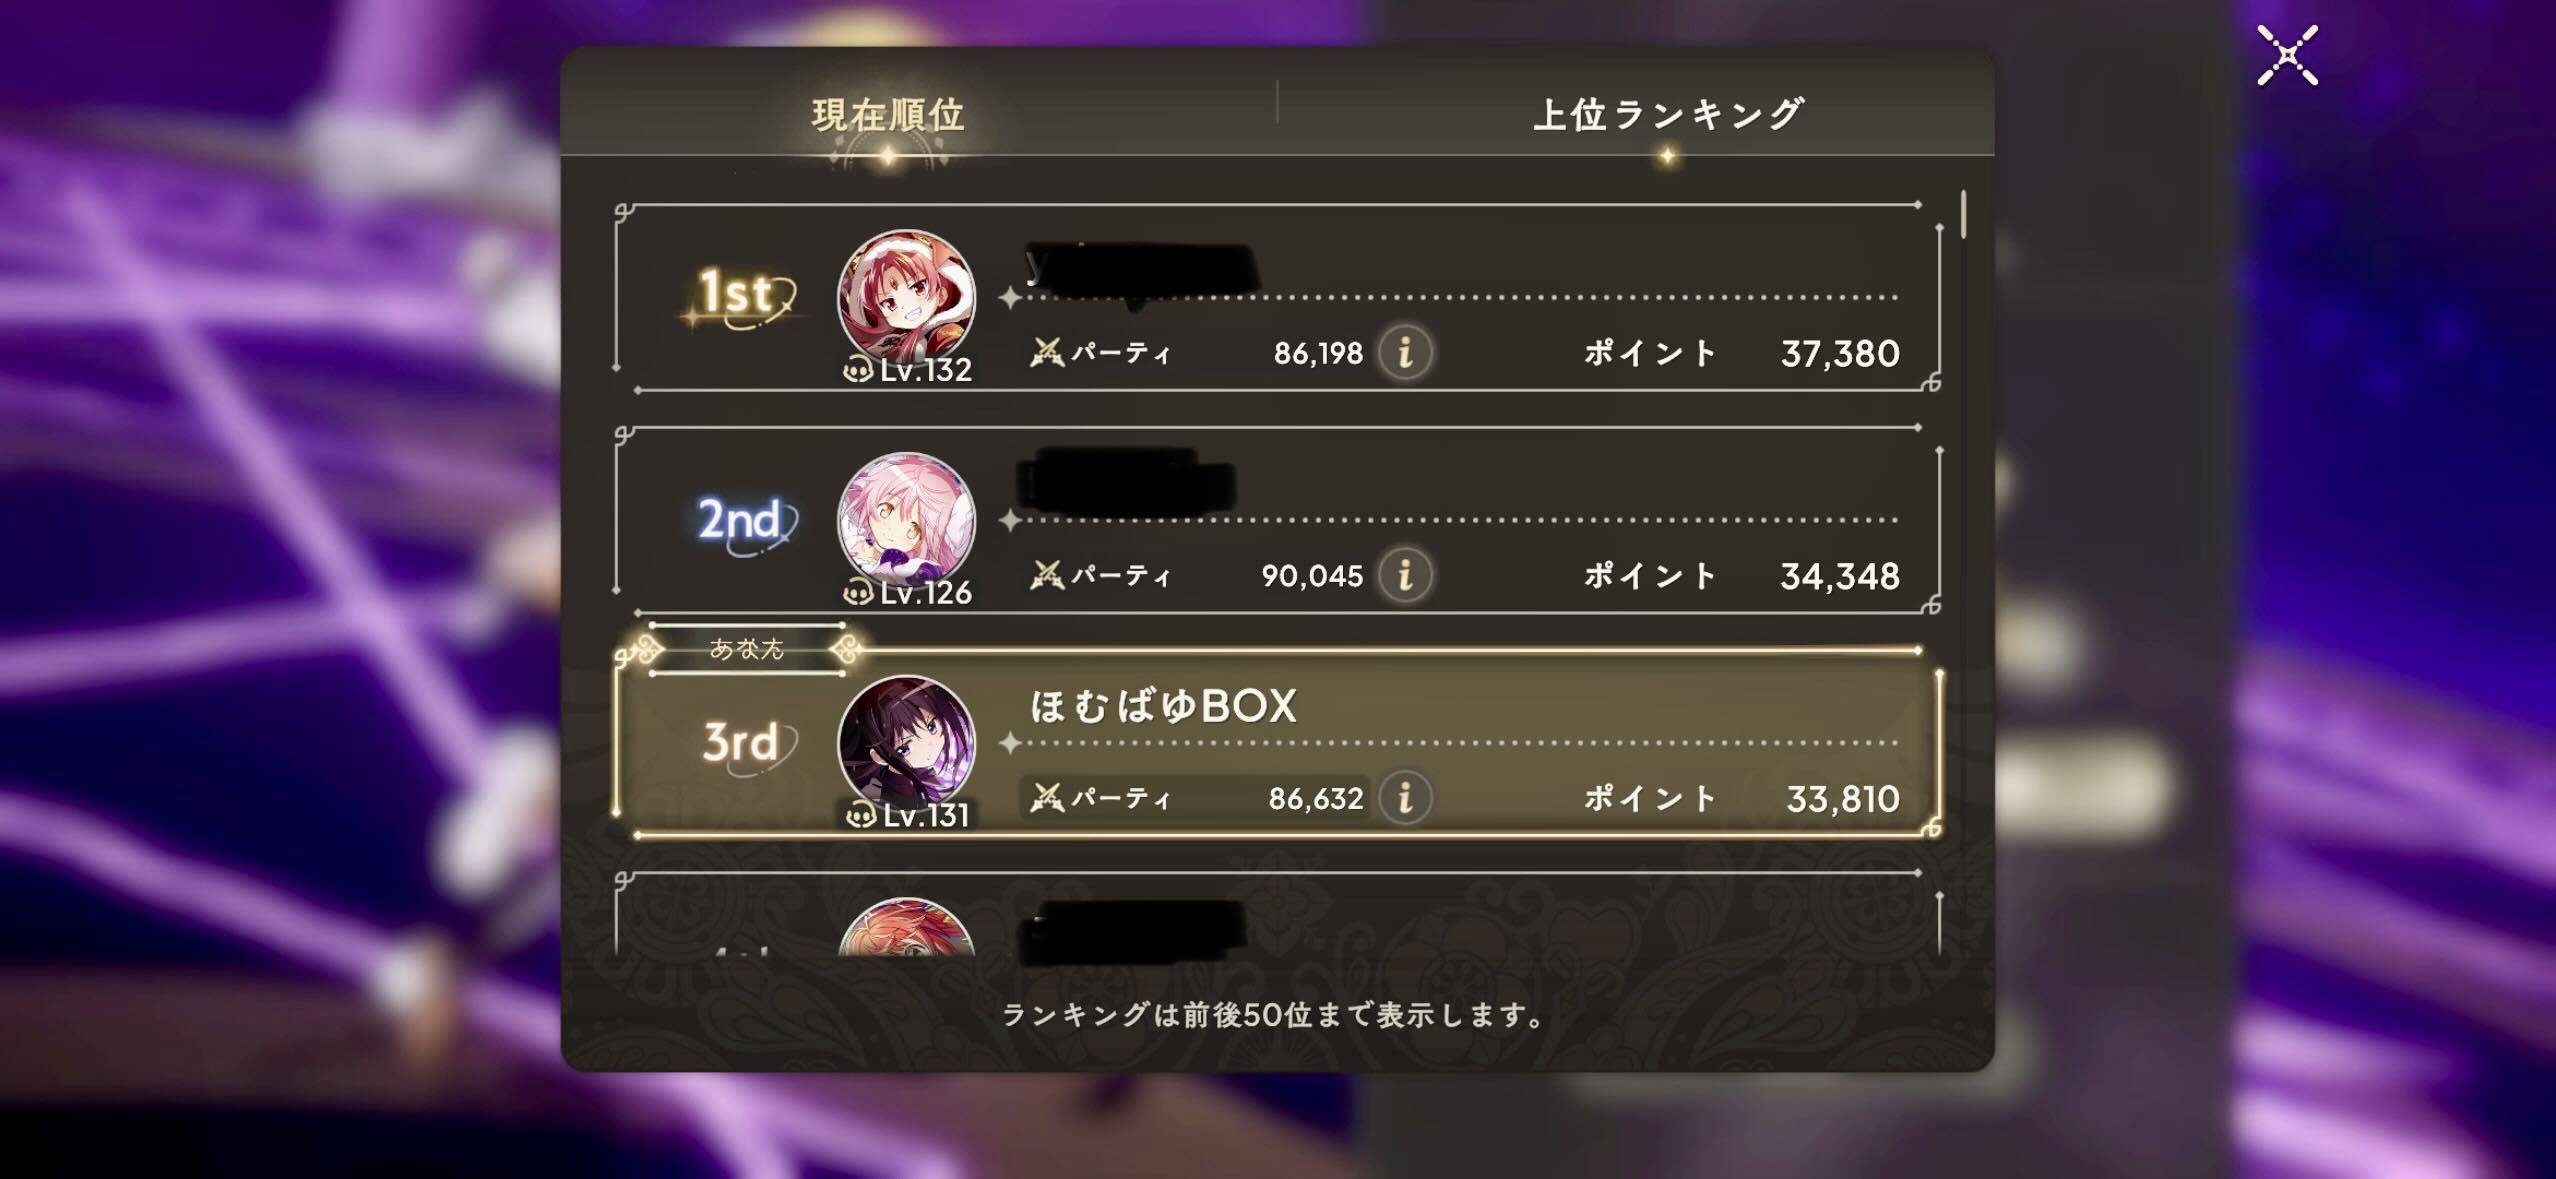Click the ほむばゆBOX player name
The height and width of the screenshot is (1179, 2556).
point(1163,706)
